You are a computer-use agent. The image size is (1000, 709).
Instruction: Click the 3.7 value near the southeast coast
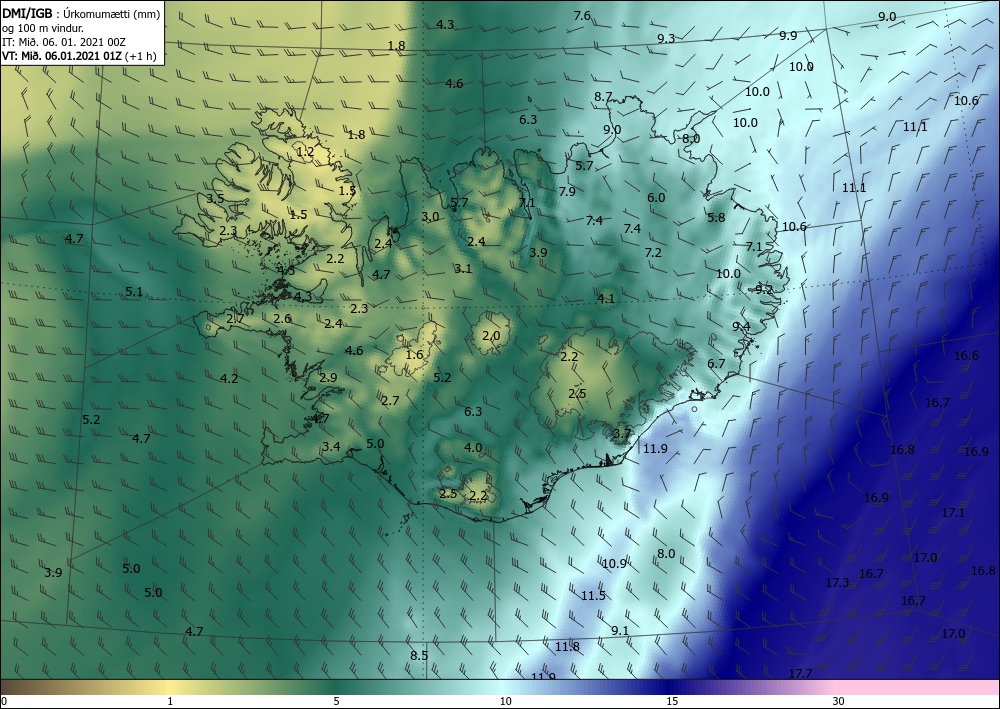[x=622, y=434]
